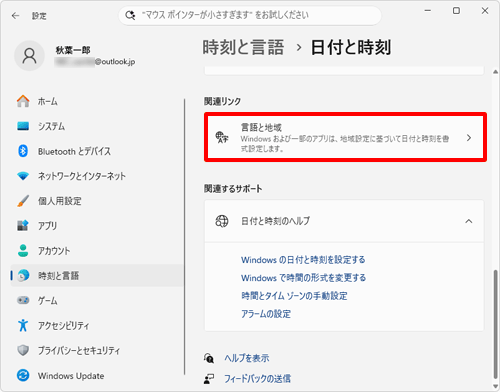Select the network Wi-Fi icon

coord(23,176)
